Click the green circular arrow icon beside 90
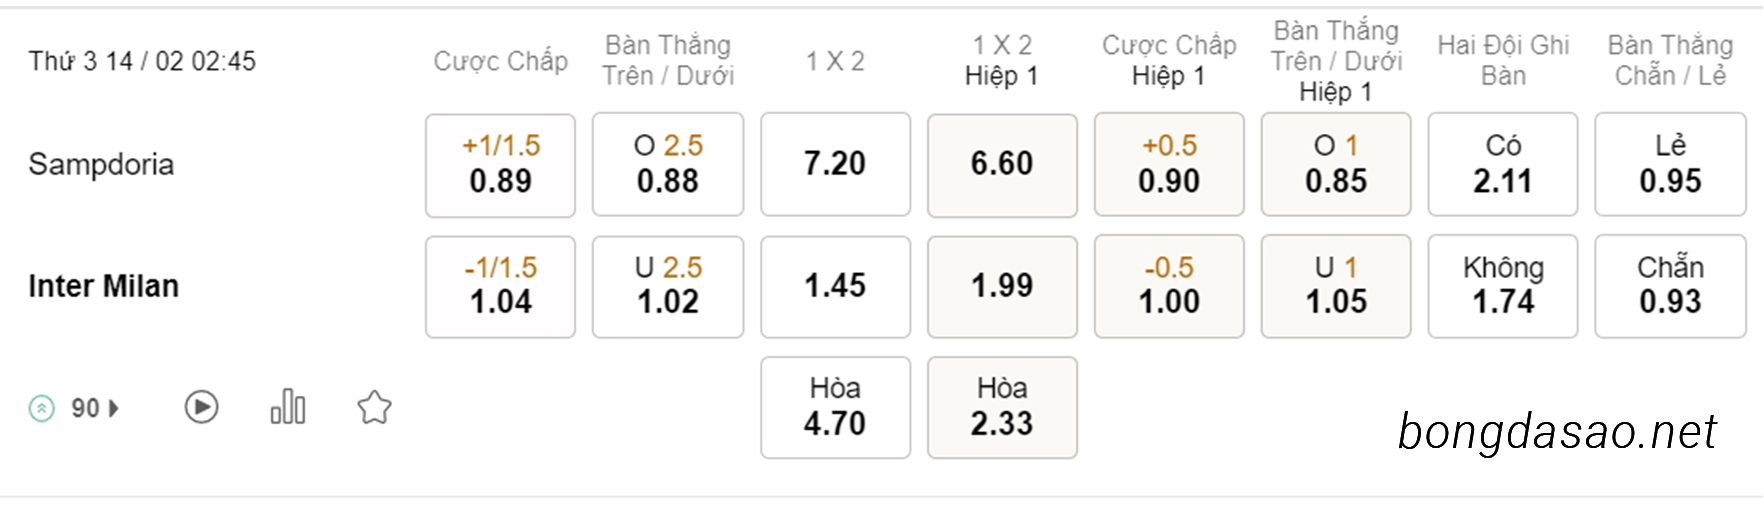This screenshot has width=1764, height=506. click(x=42, y=408)
